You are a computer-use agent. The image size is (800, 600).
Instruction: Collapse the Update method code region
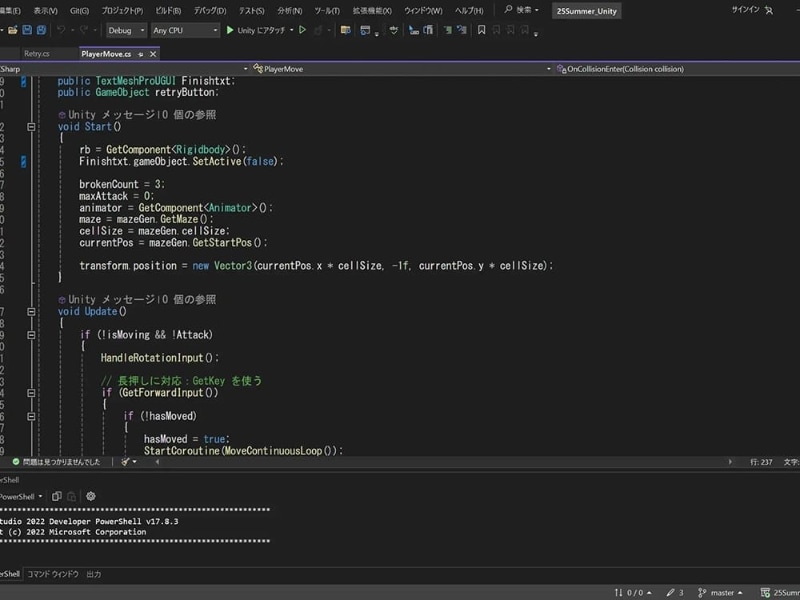[33, 311]
